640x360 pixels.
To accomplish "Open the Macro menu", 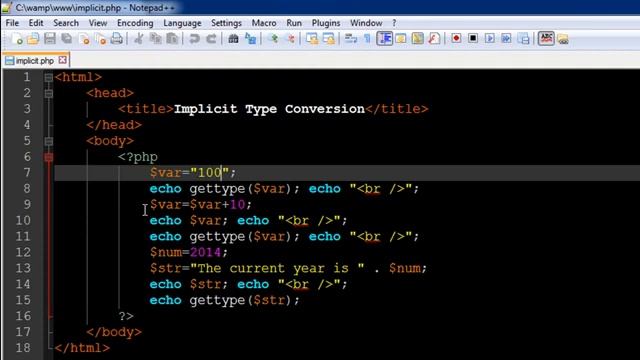I will (264, 23).
